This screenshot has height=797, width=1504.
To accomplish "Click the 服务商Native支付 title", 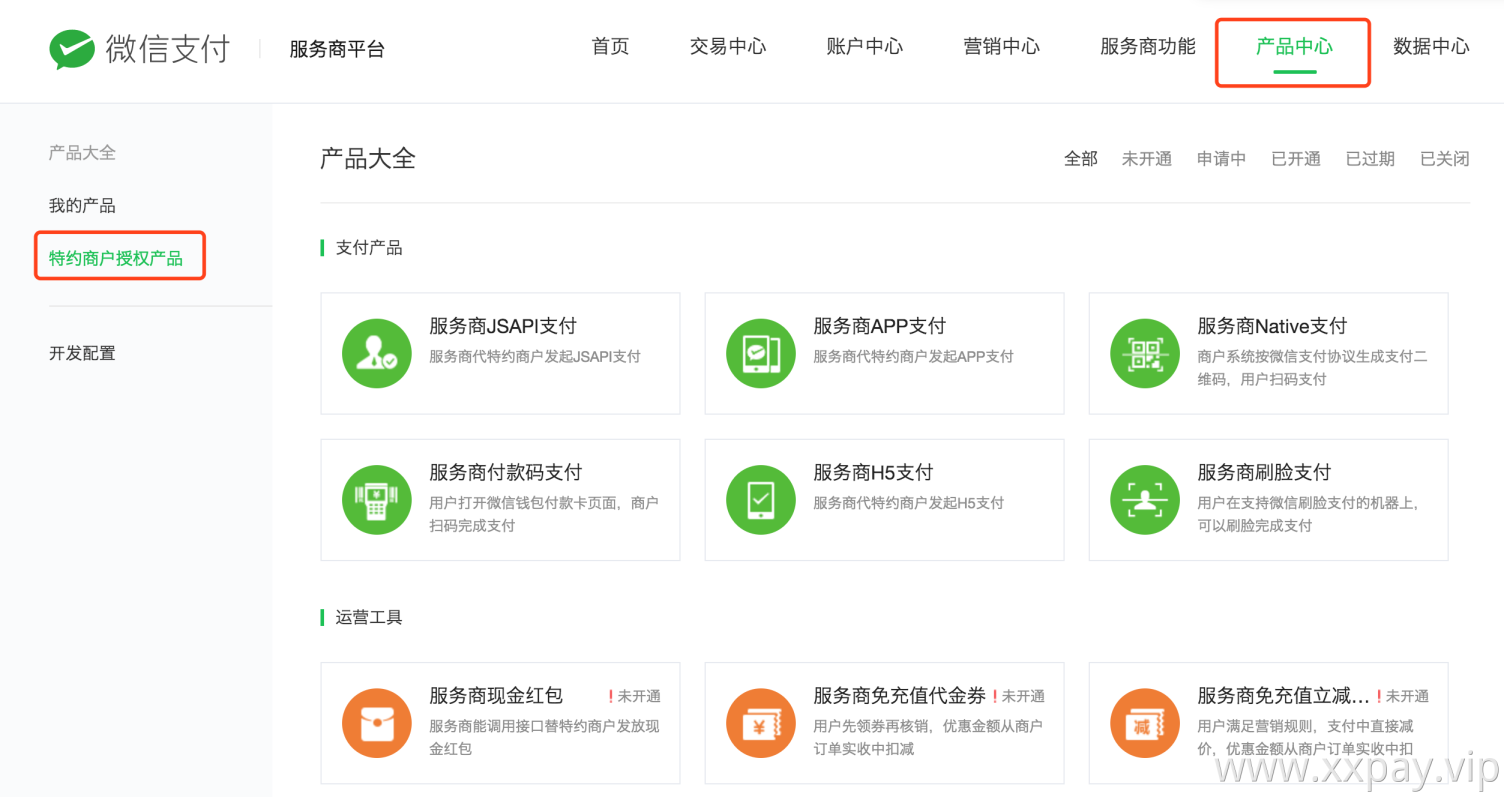I will [1272, 326].
